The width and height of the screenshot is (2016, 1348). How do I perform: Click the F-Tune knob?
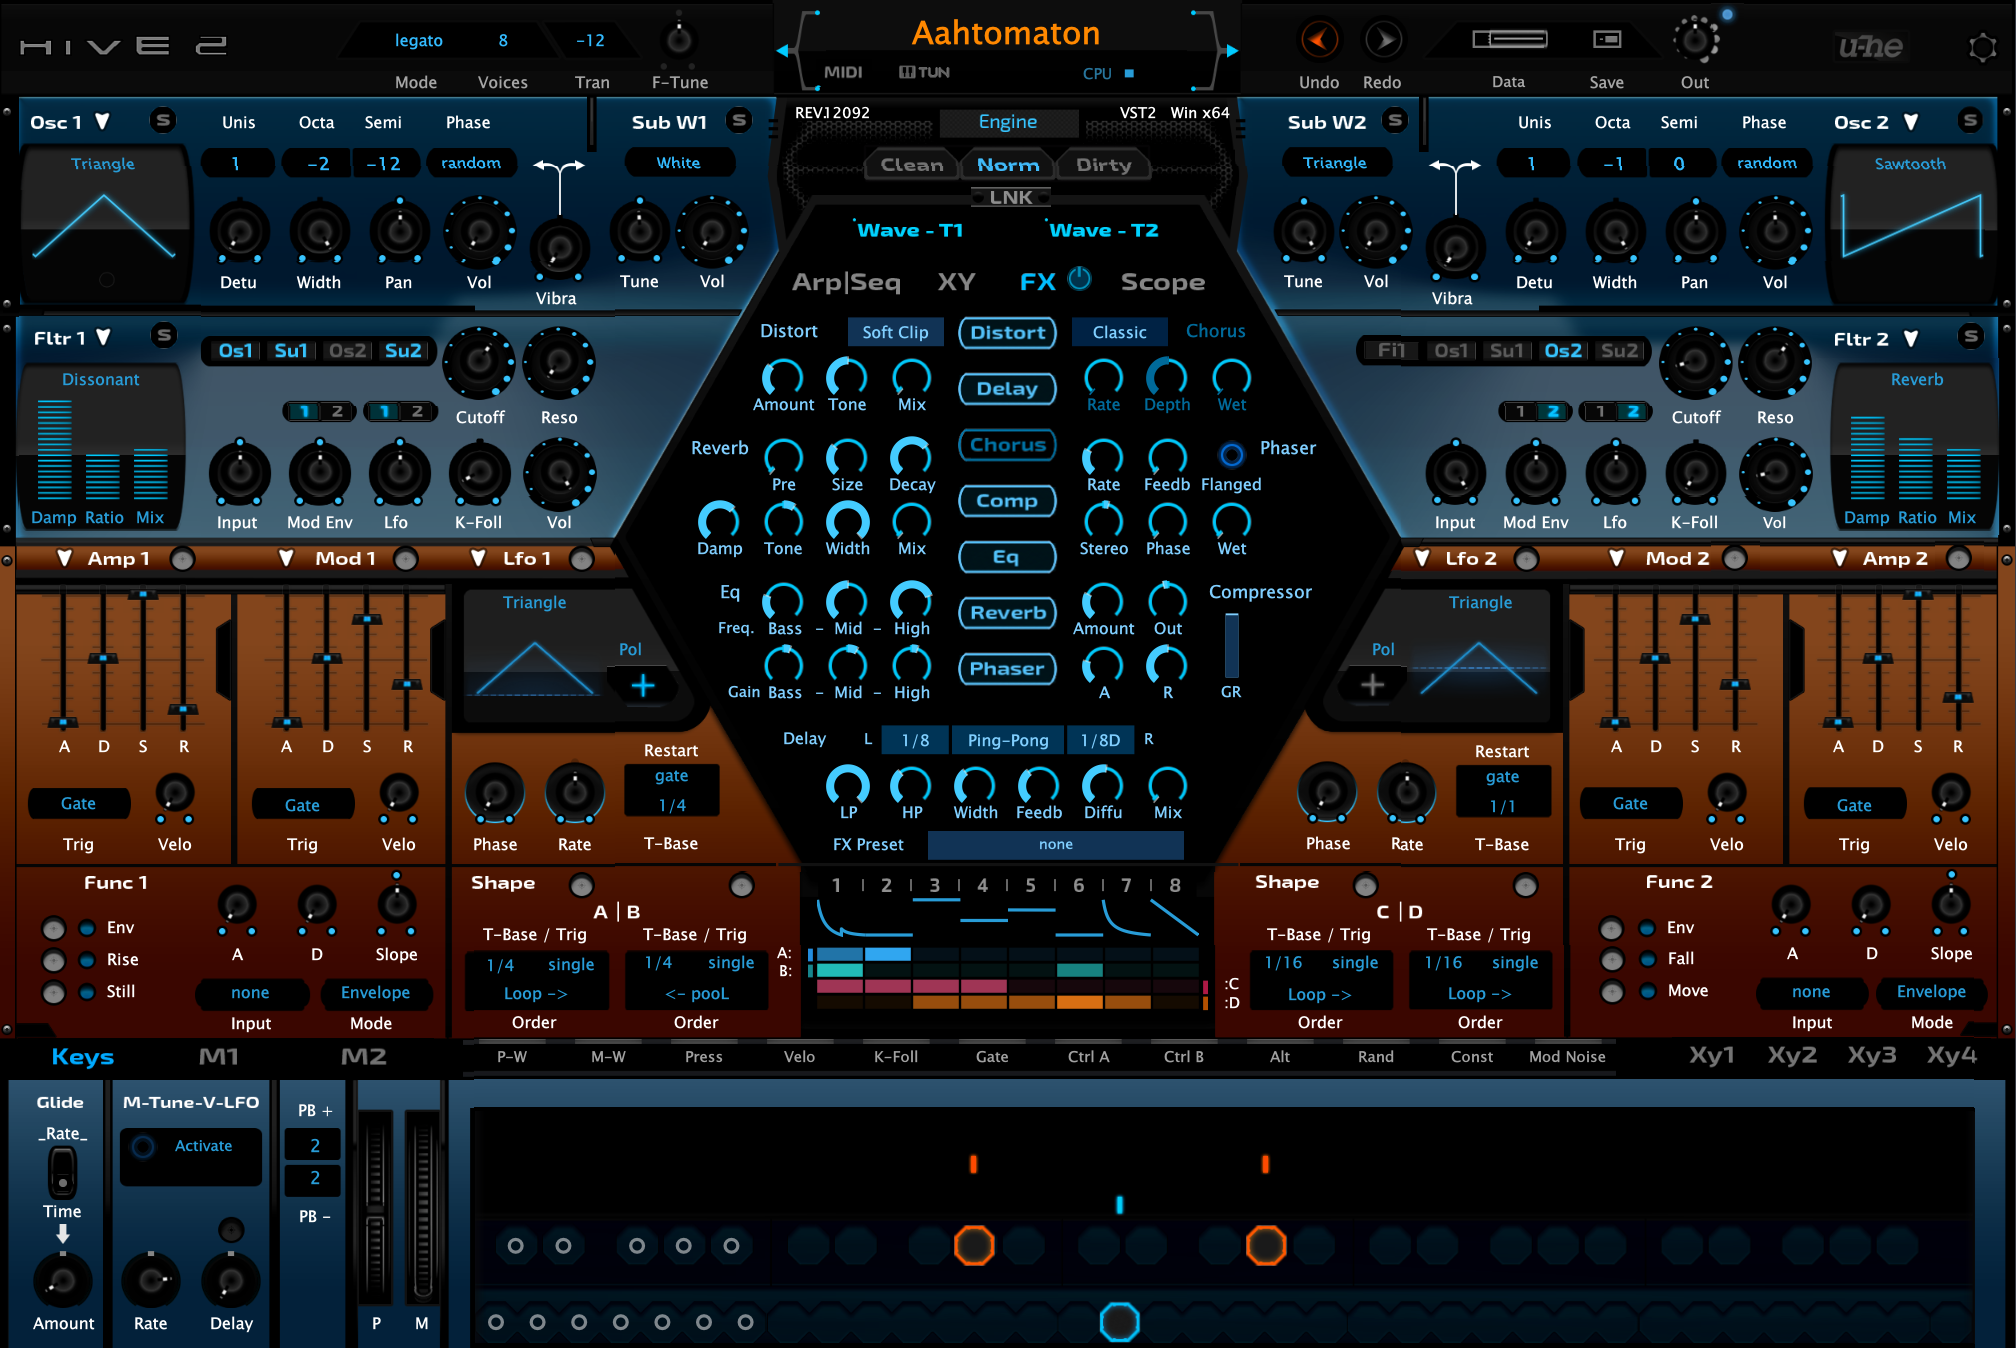click(x=678, y=40)
